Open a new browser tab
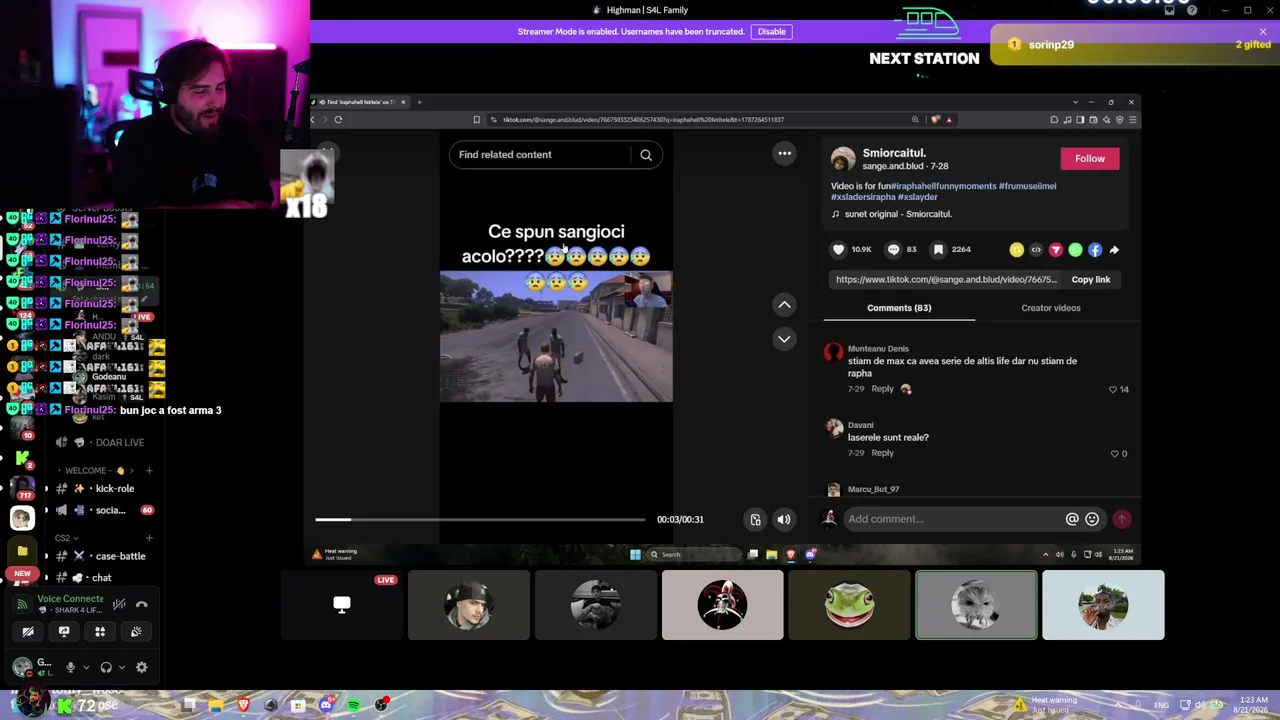 point(419,102)
